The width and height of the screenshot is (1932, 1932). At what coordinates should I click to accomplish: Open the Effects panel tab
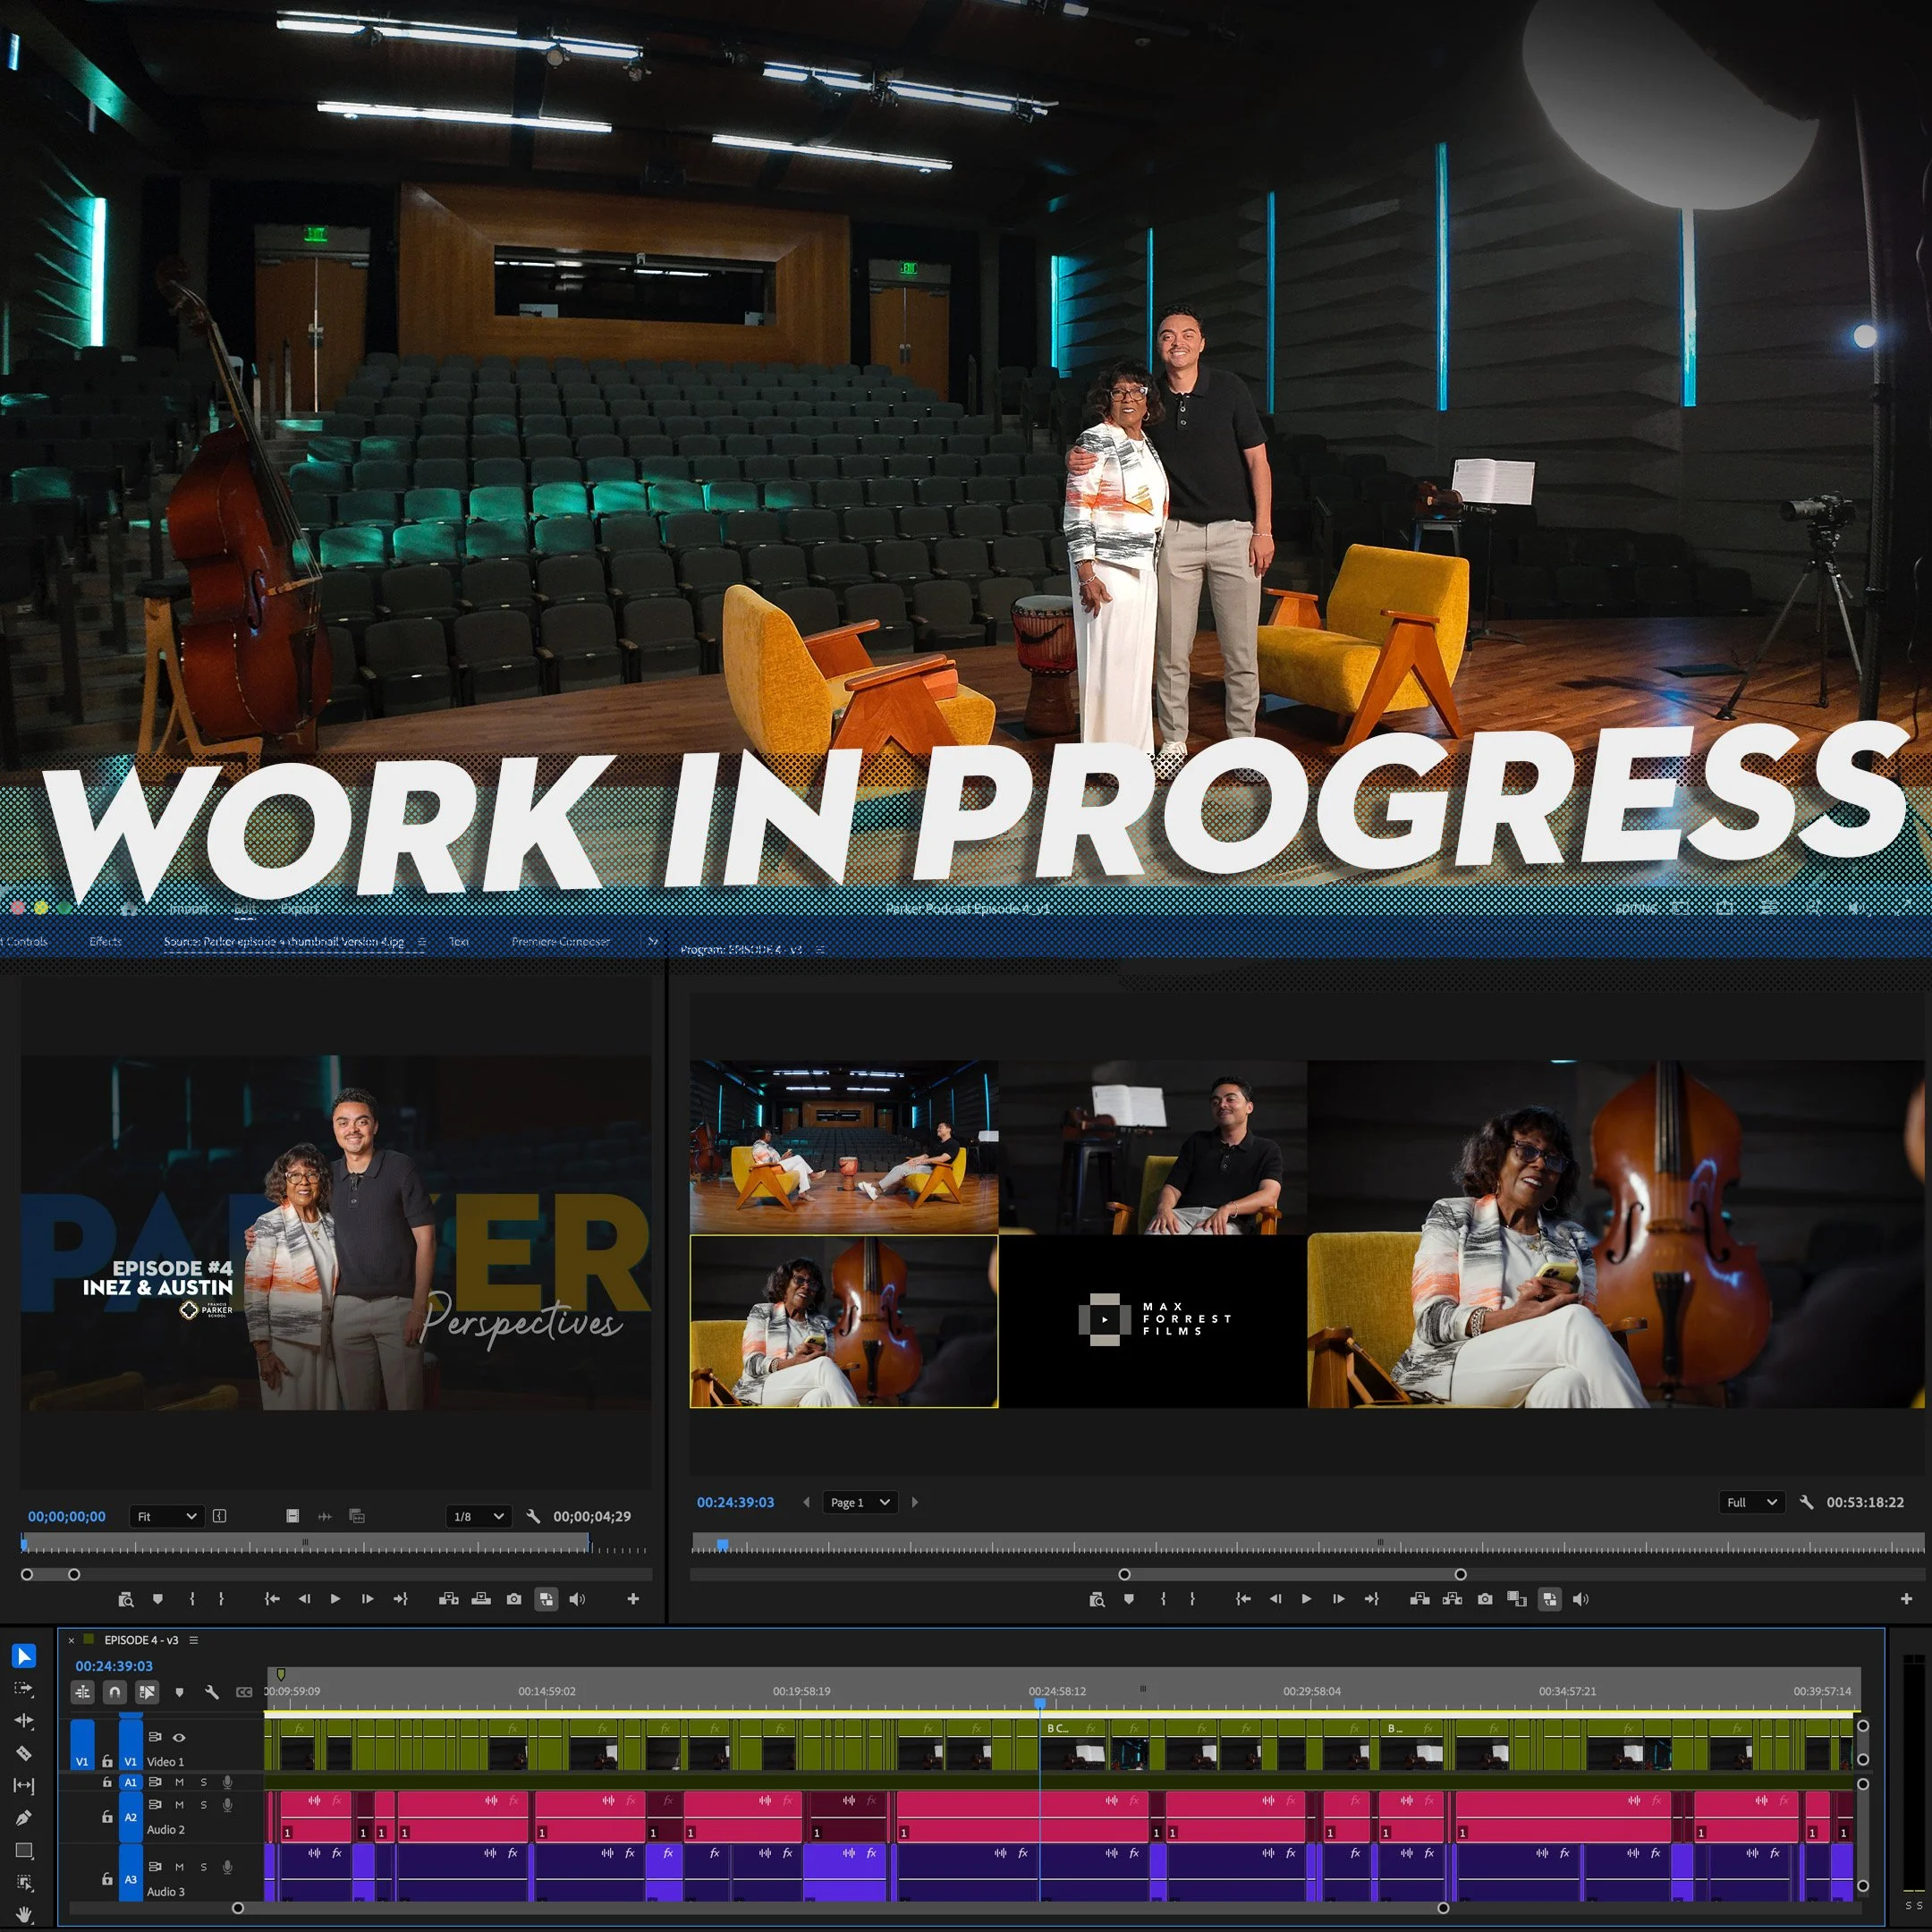105,941
